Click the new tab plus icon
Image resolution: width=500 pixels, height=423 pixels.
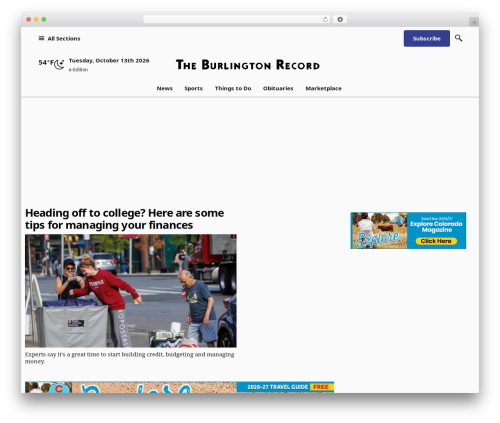[474, 22]
